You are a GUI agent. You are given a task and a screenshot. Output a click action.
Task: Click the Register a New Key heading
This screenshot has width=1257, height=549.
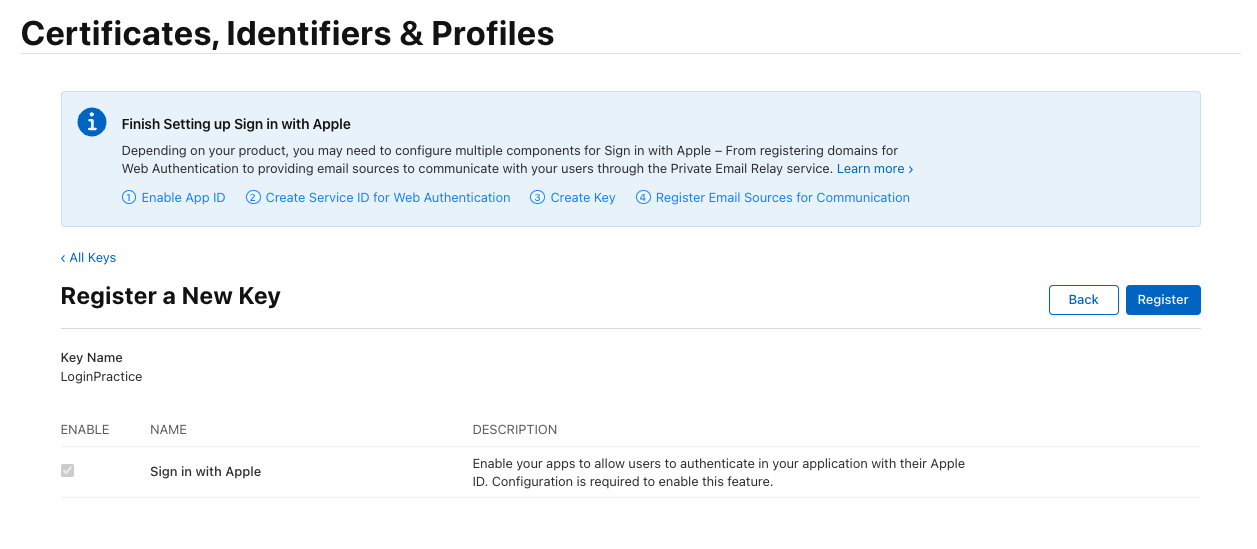[171, 296]
